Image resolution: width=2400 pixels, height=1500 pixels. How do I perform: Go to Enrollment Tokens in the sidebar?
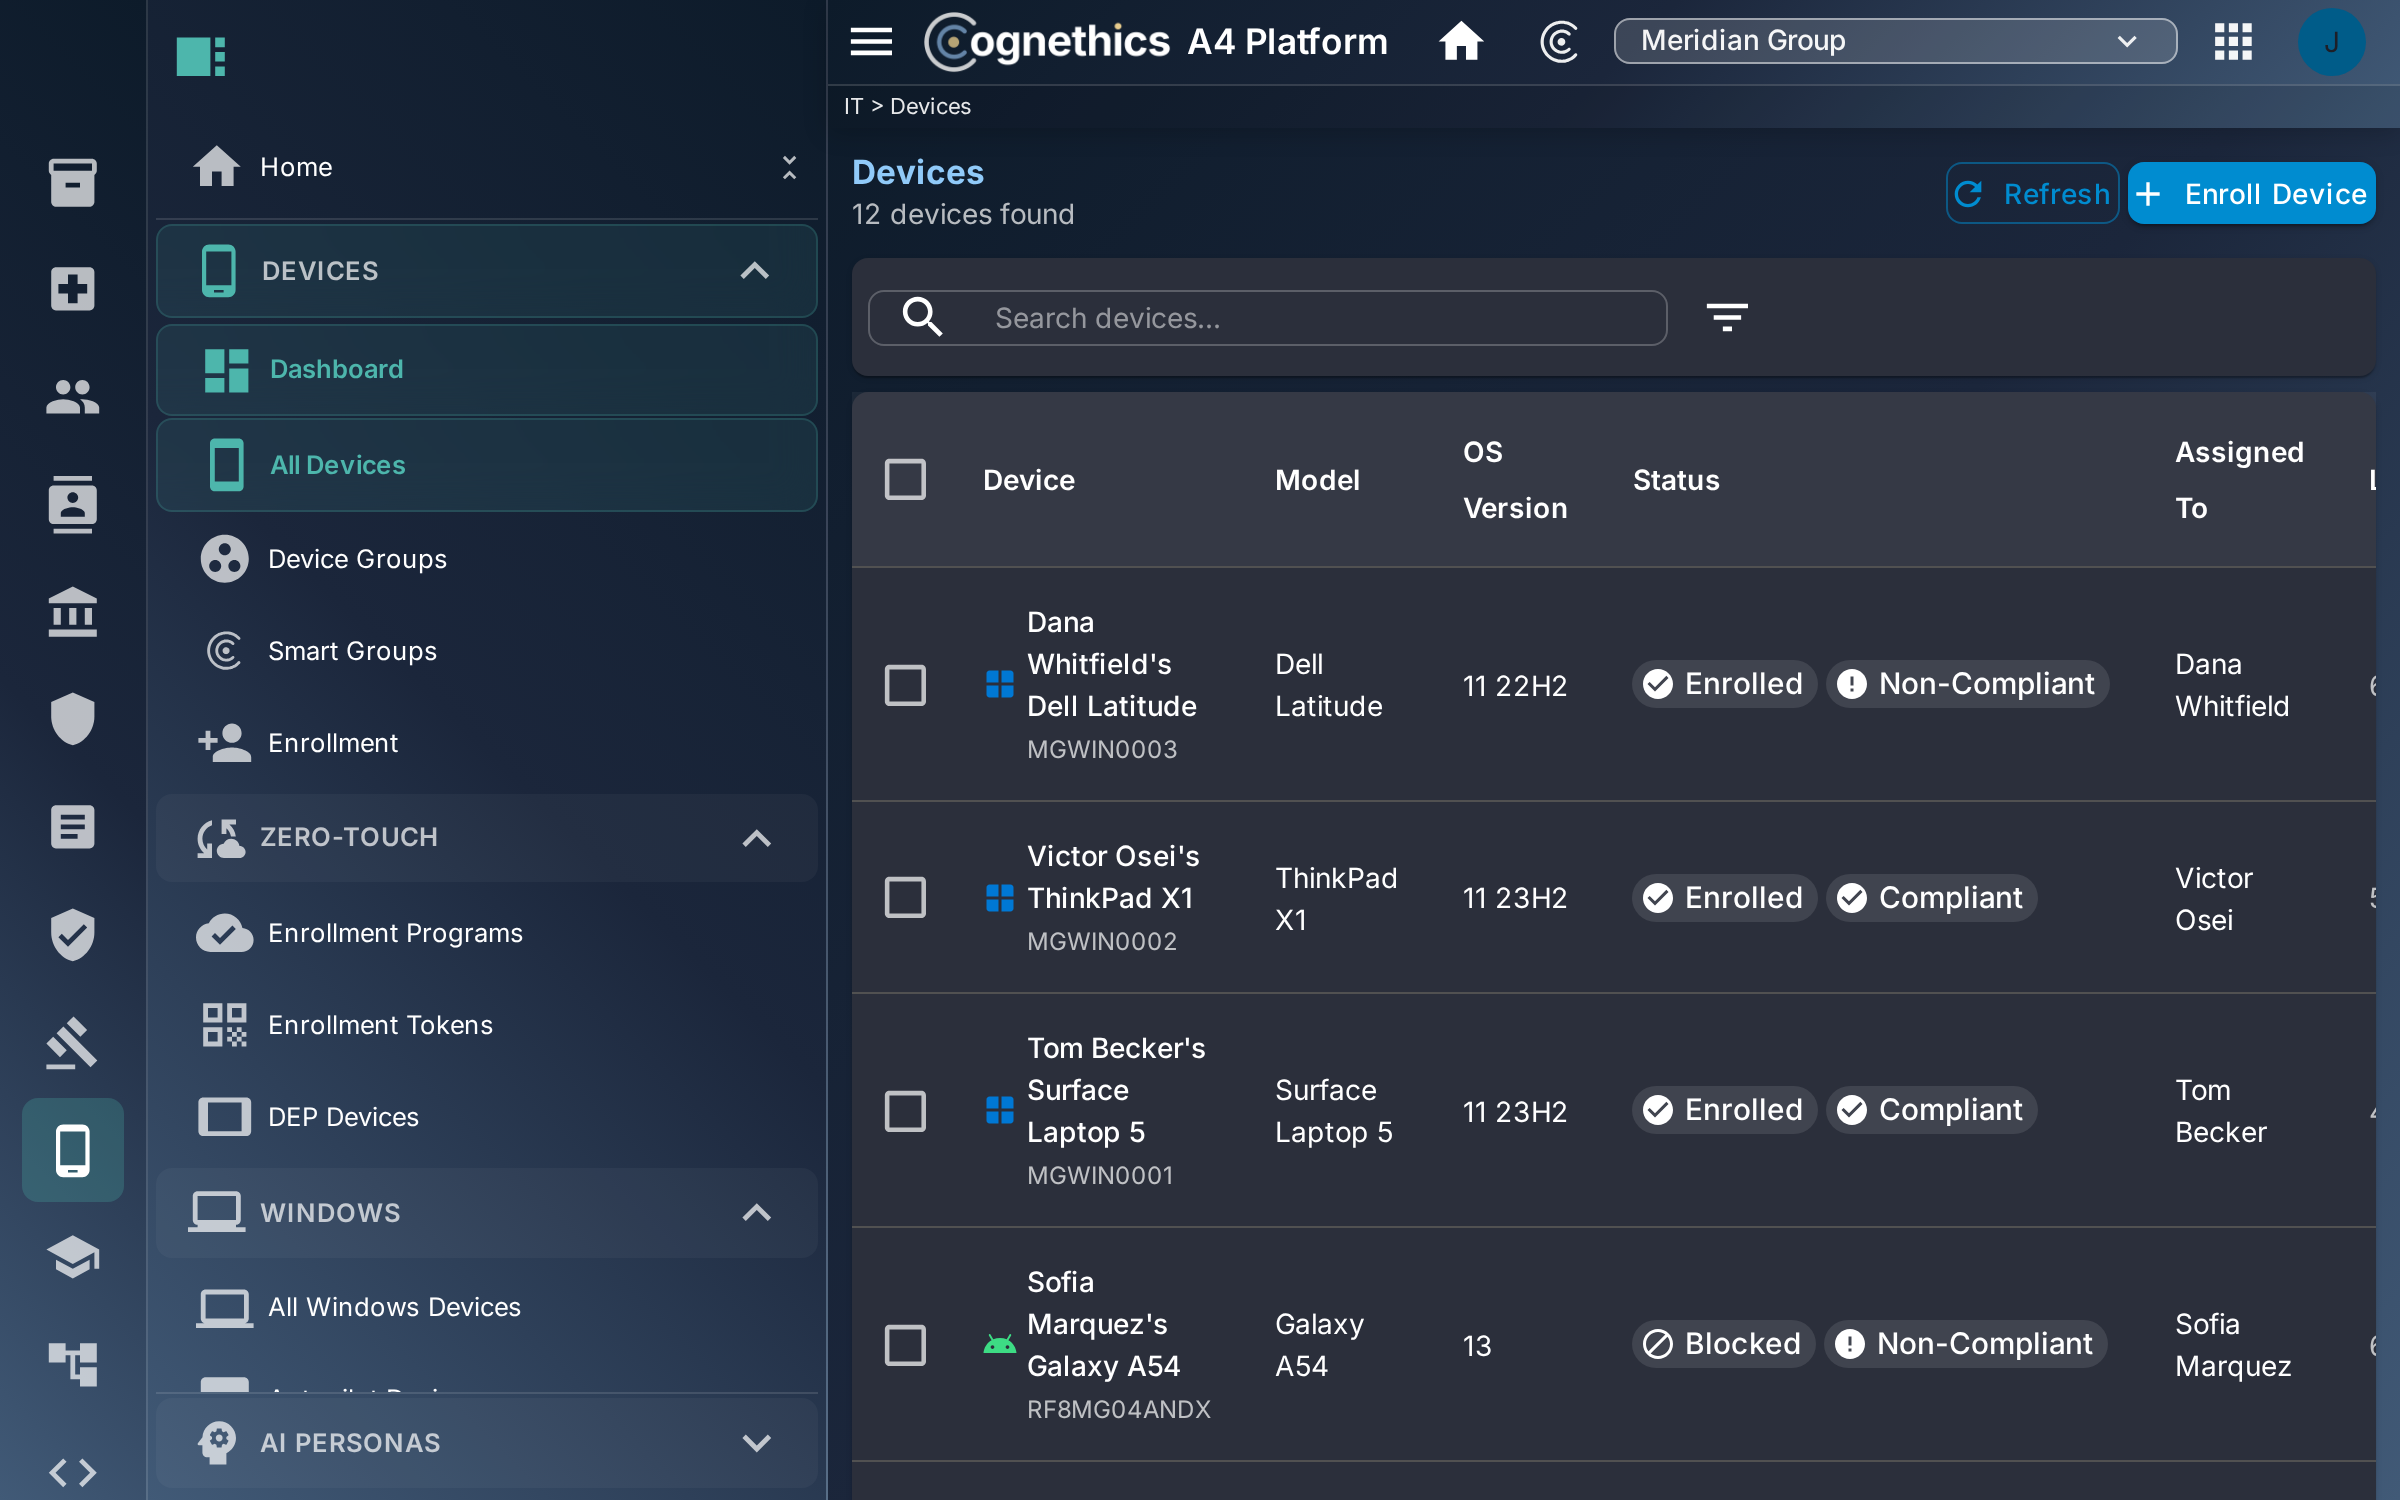coord(380,1025)
